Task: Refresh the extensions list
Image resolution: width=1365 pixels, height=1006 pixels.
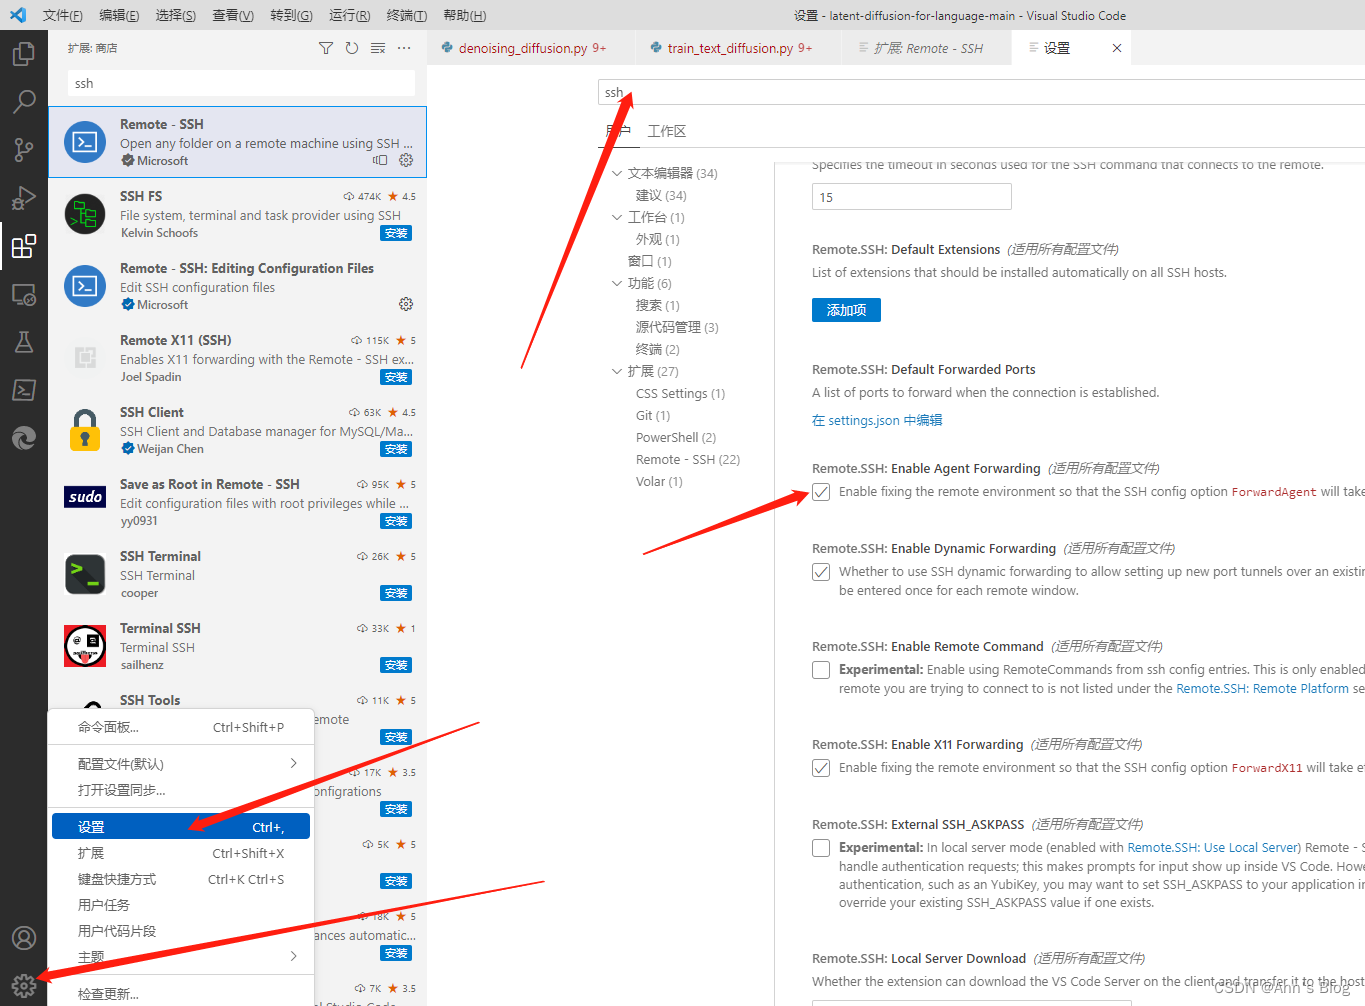Action: pyautogui.click(x=352, y=48)
